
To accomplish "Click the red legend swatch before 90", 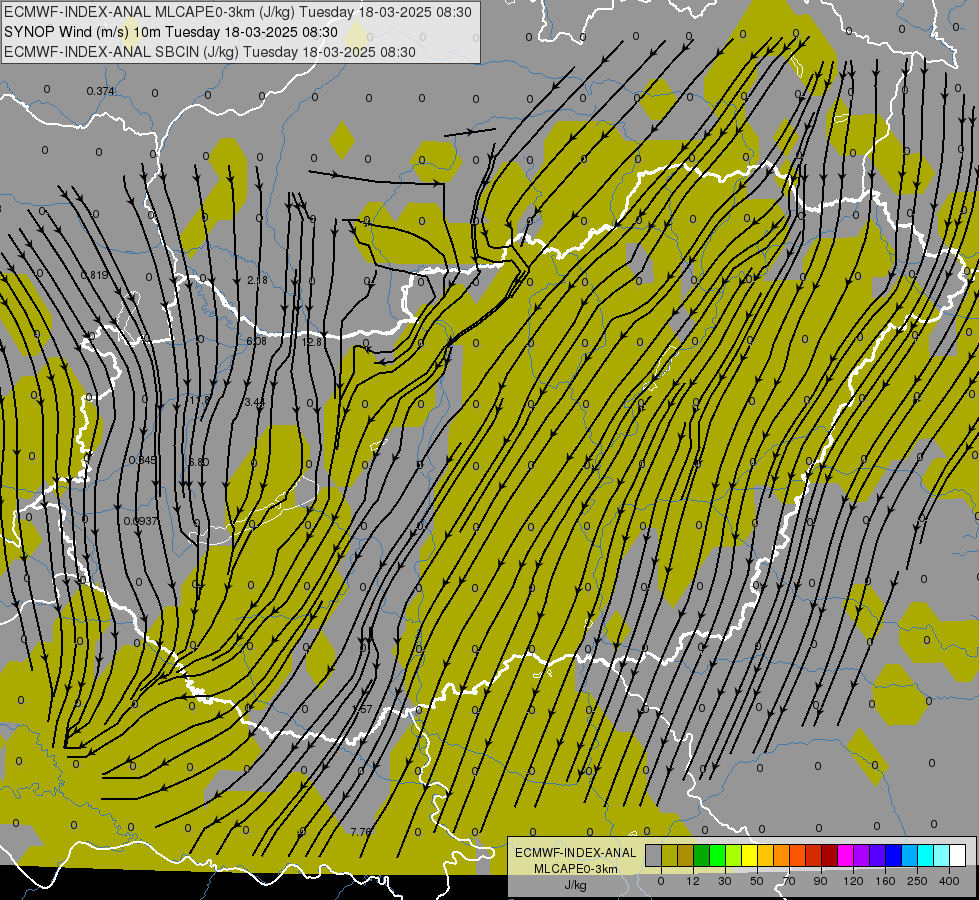I will [814, 855].
